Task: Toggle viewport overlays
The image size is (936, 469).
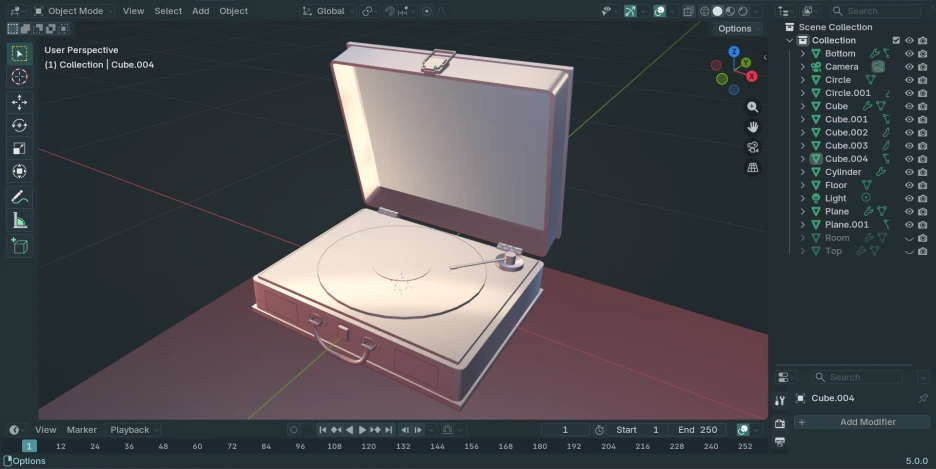Action: pos(660,11)
